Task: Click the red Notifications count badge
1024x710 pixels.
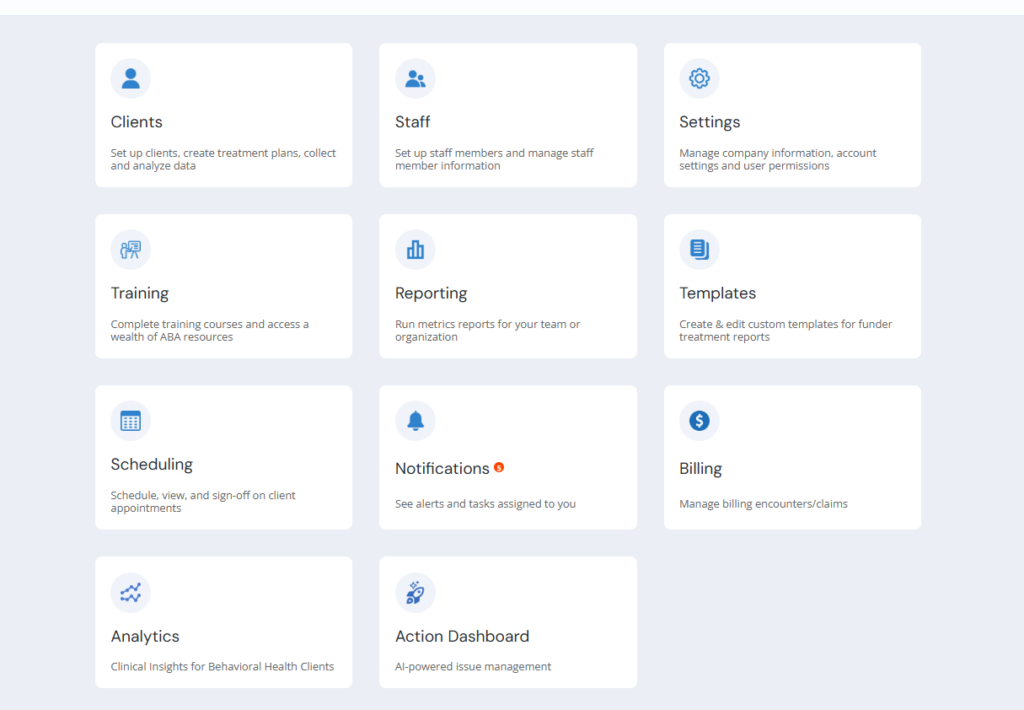Action: [499, 467]
